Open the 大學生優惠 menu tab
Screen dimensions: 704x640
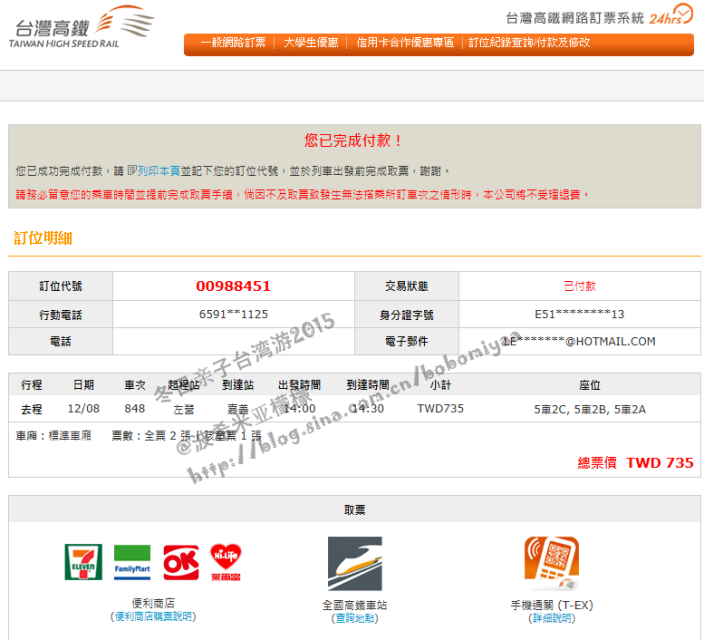tap(311, 43)
